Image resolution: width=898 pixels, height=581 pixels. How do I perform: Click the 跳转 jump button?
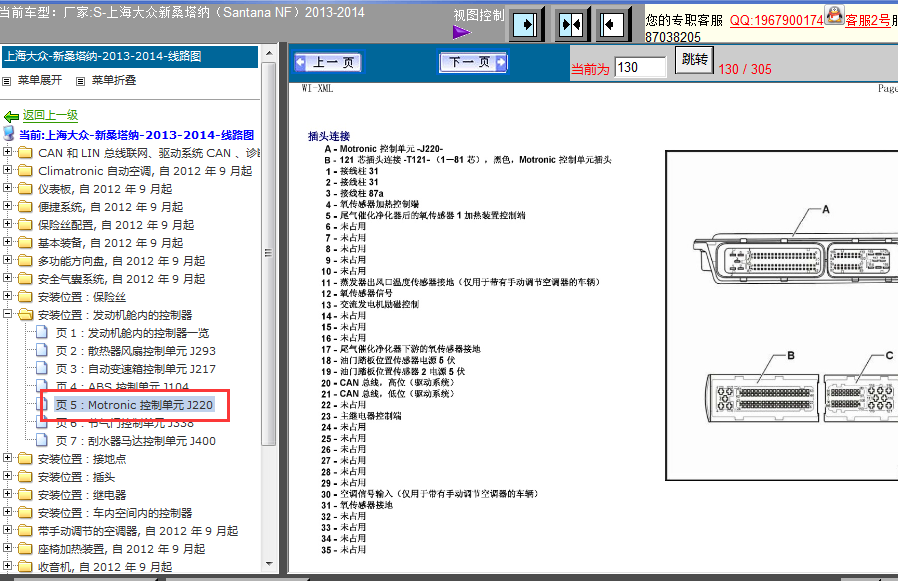[694, 60]
